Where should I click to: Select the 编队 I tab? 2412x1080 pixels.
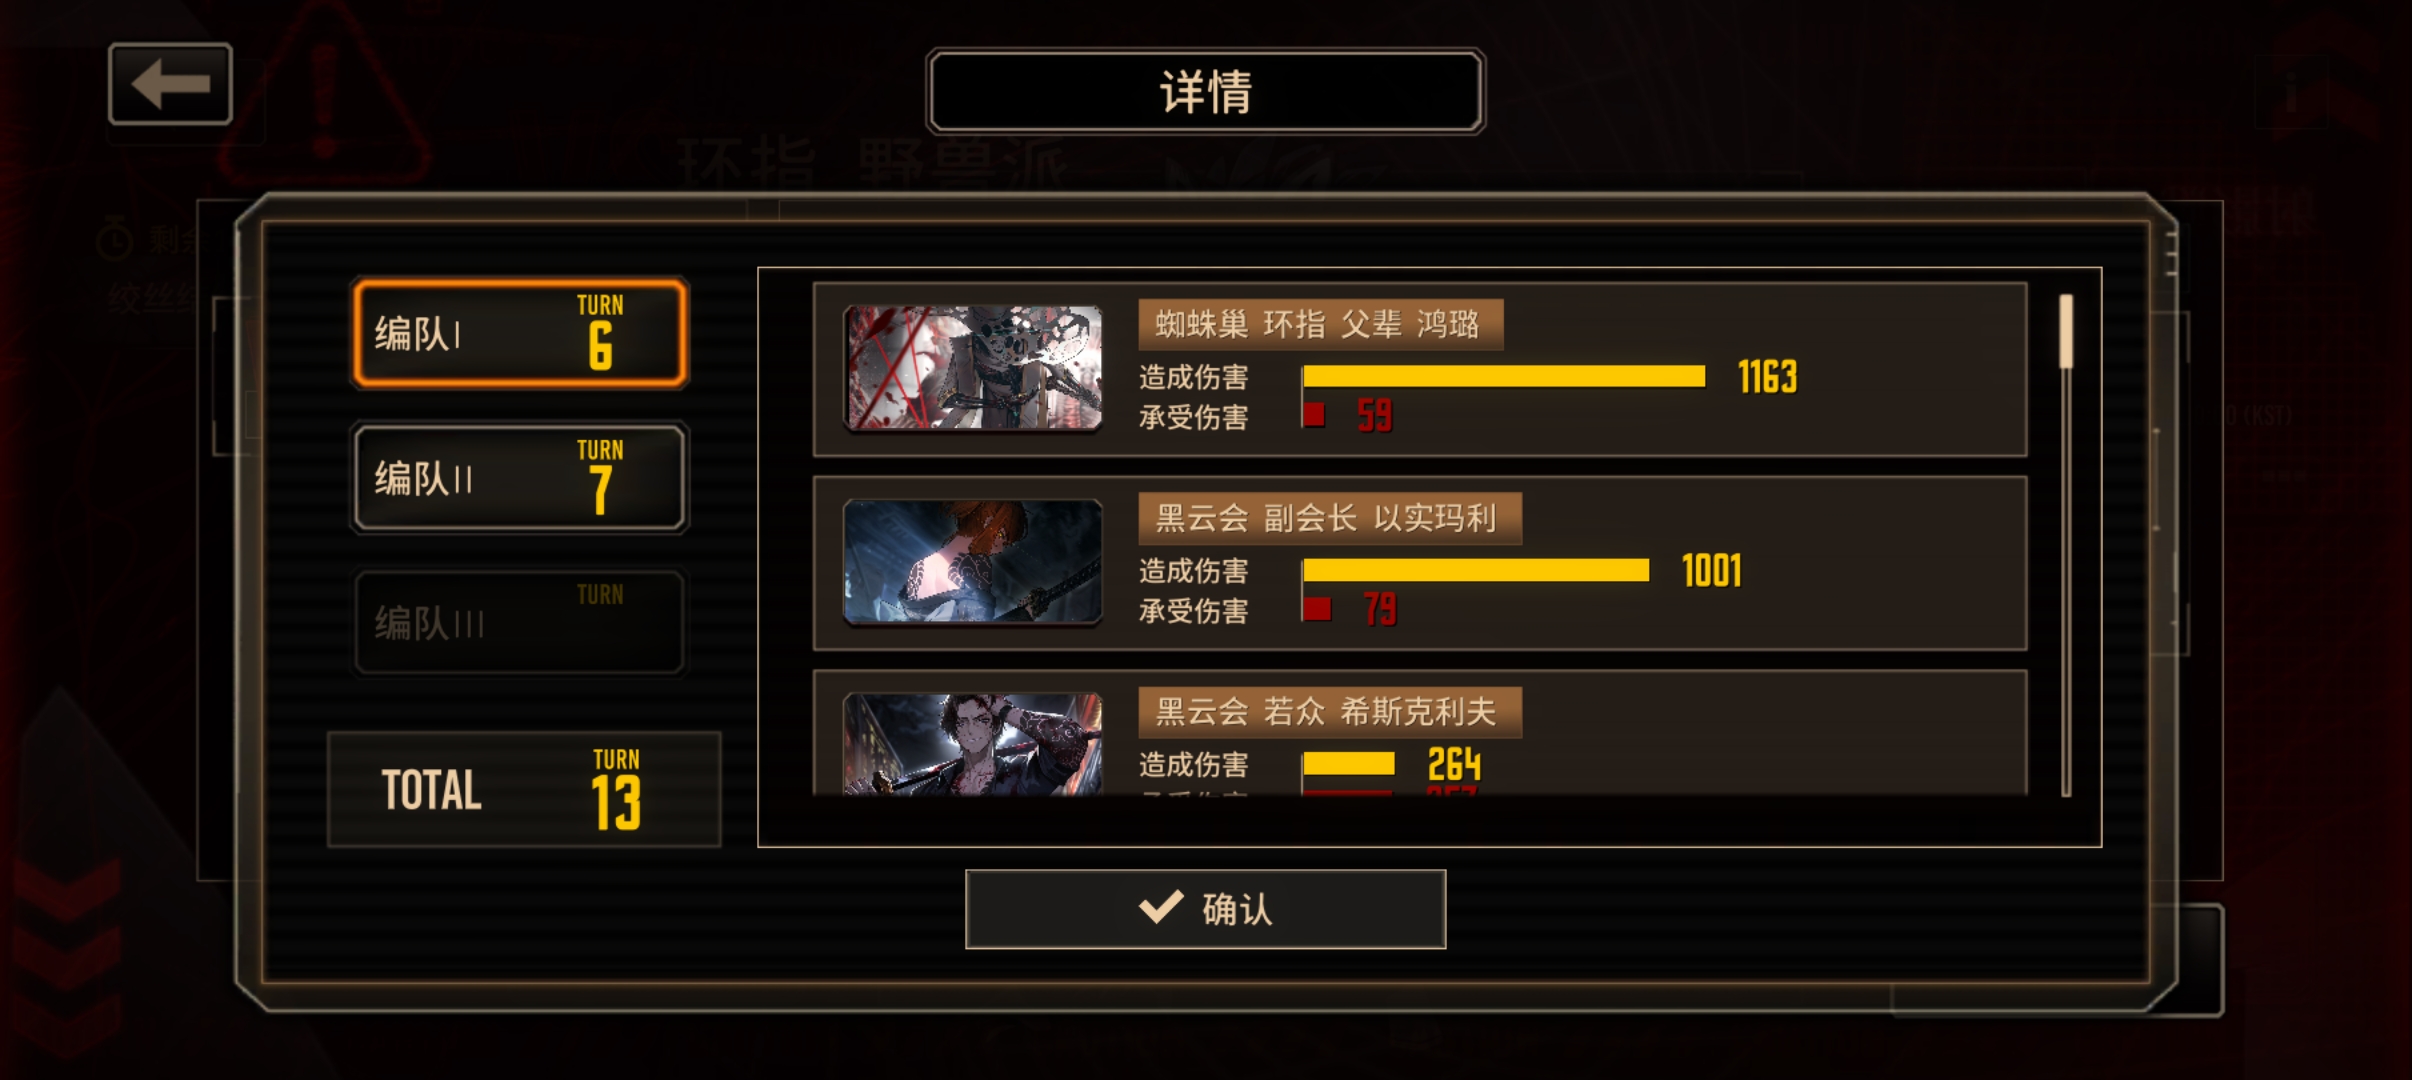pyautogui.click(x=520, y=333)
